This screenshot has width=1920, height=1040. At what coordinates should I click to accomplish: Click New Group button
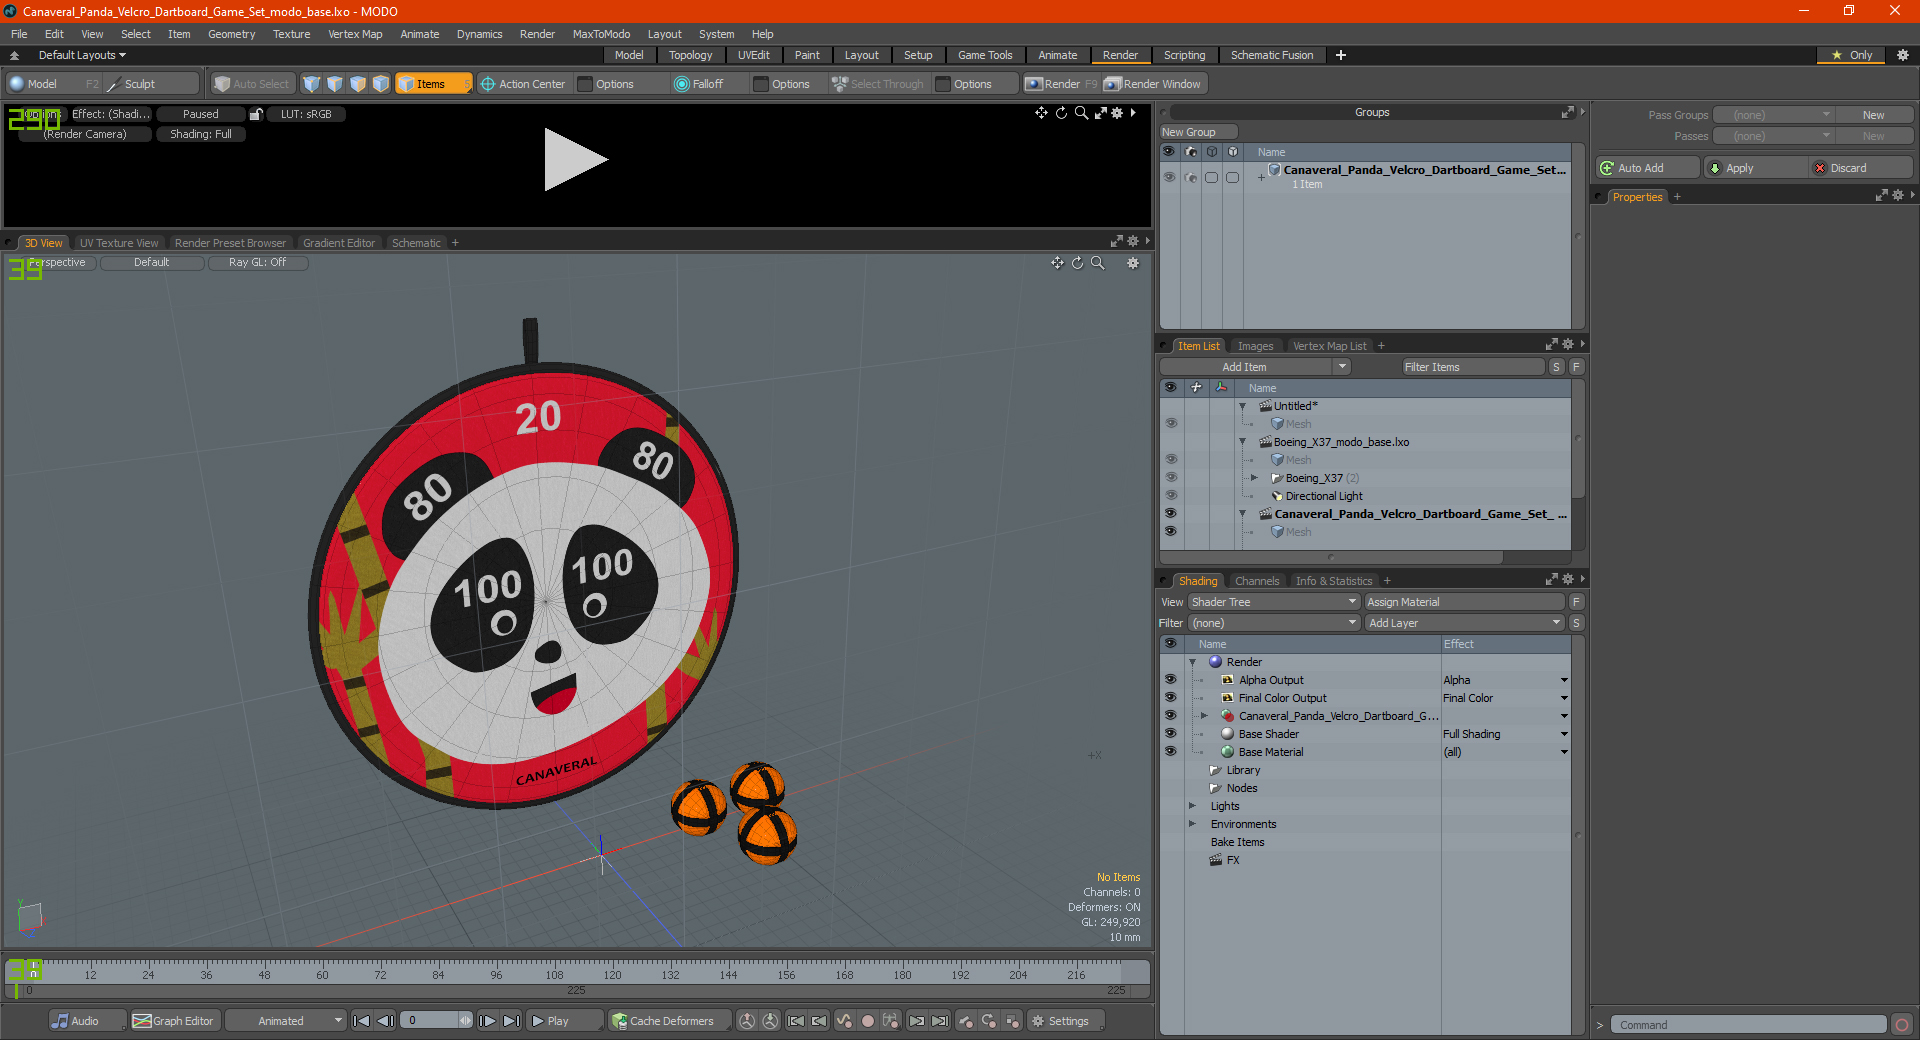[1198, 132]
